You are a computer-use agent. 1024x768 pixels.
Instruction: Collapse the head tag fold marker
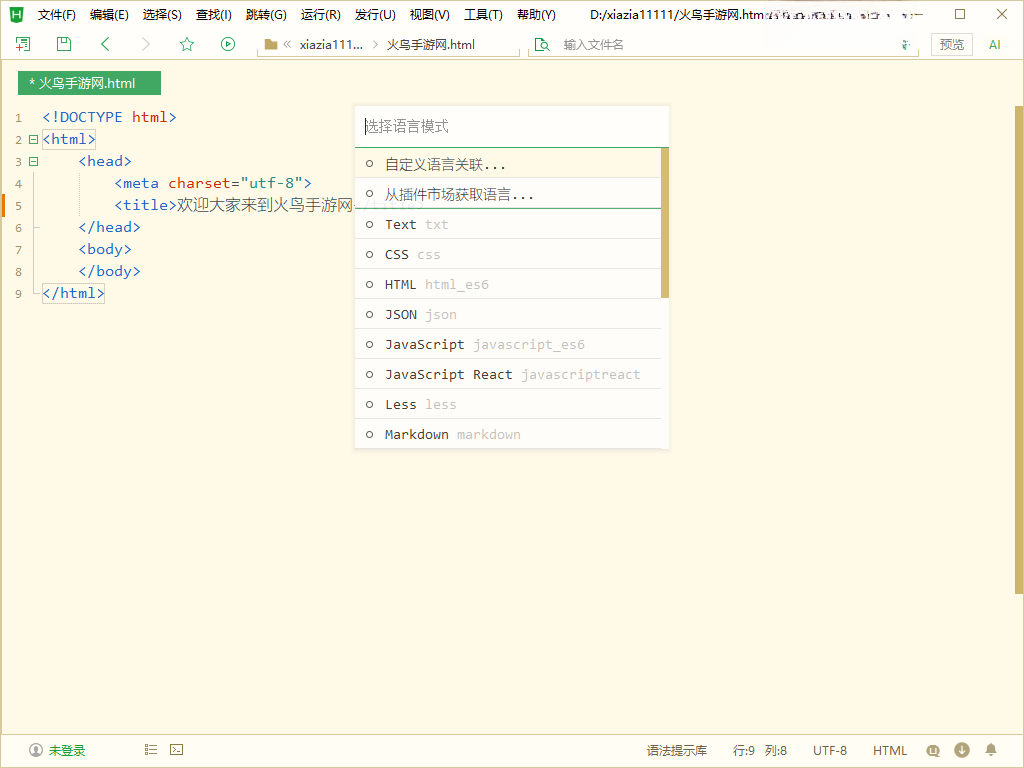[x=33, y=161]
